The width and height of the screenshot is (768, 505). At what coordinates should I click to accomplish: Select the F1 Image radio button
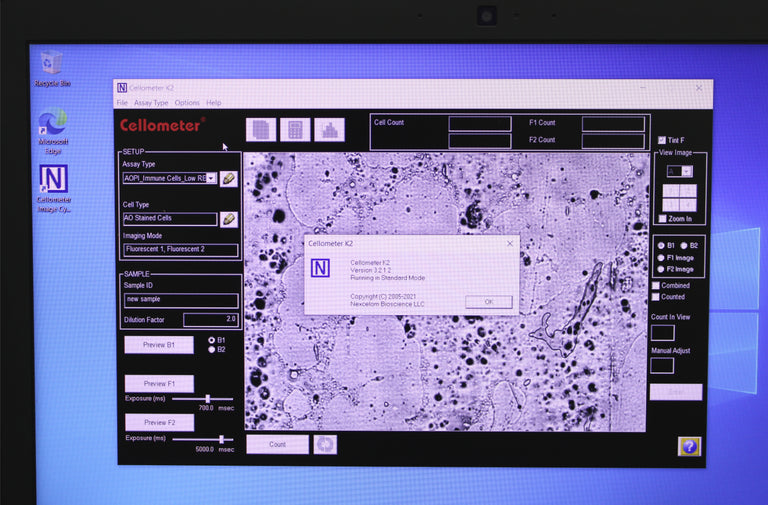tap(661, 257)
